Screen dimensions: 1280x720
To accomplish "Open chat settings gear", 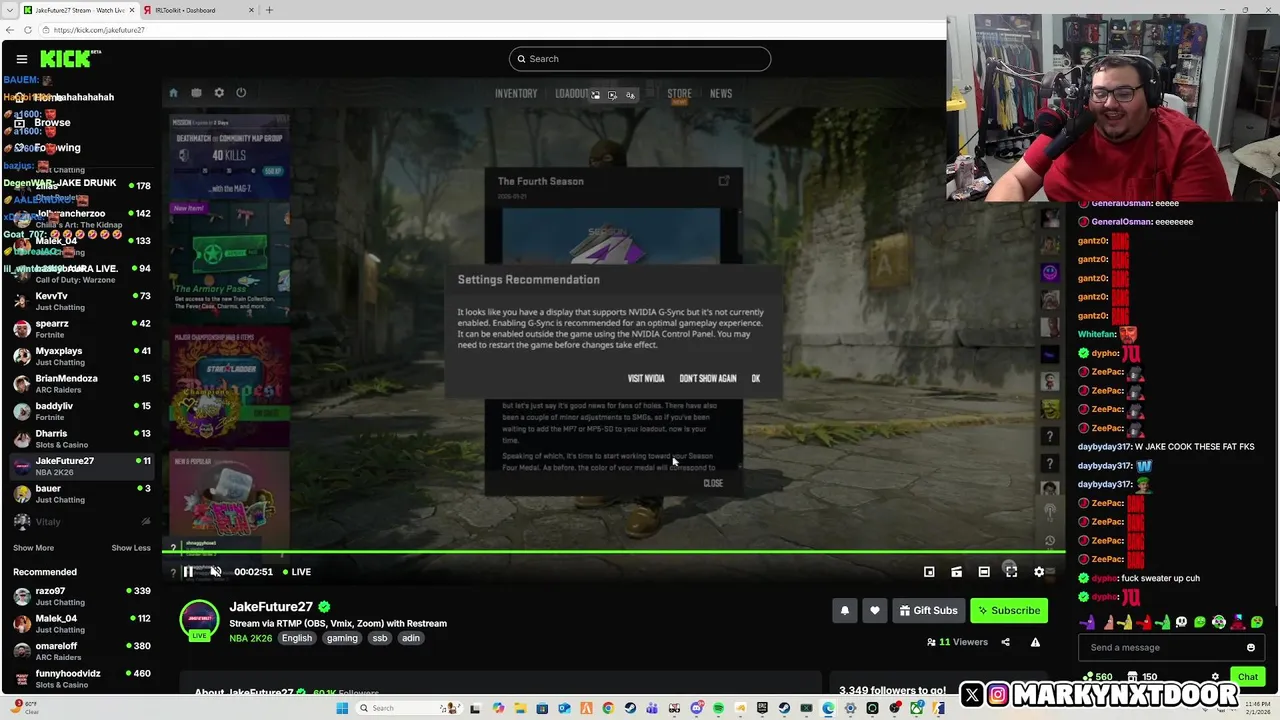I will 1215,677.
